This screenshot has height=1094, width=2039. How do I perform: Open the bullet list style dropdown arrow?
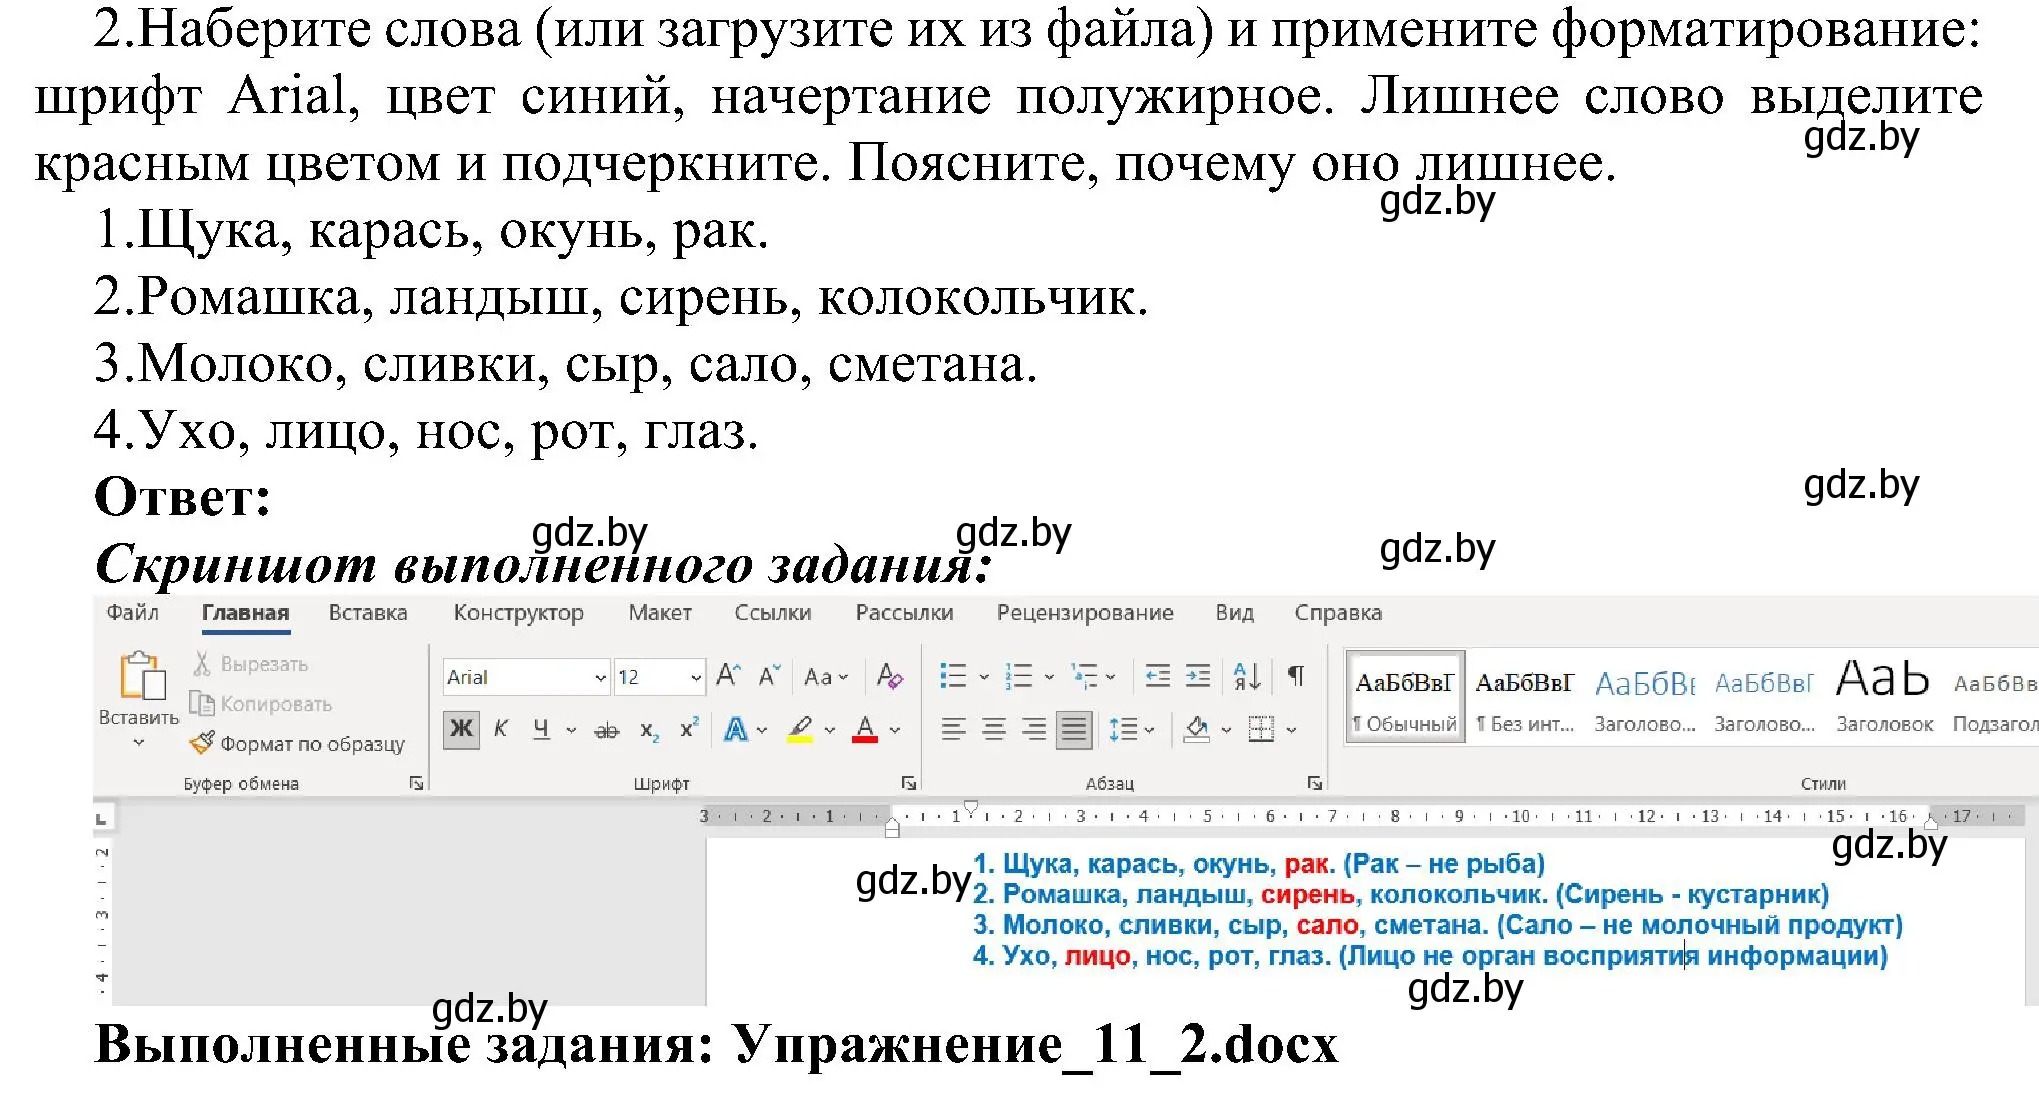point(983,677)
